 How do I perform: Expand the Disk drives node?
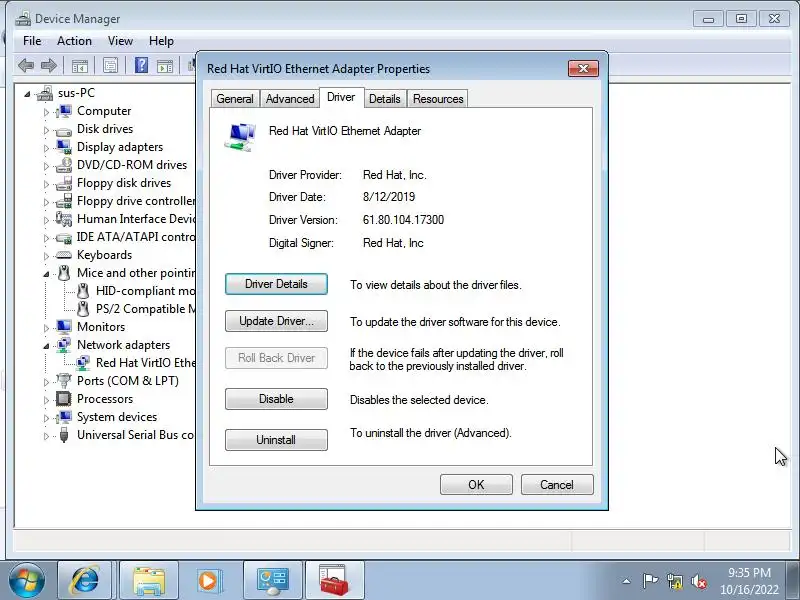[46, 130]
